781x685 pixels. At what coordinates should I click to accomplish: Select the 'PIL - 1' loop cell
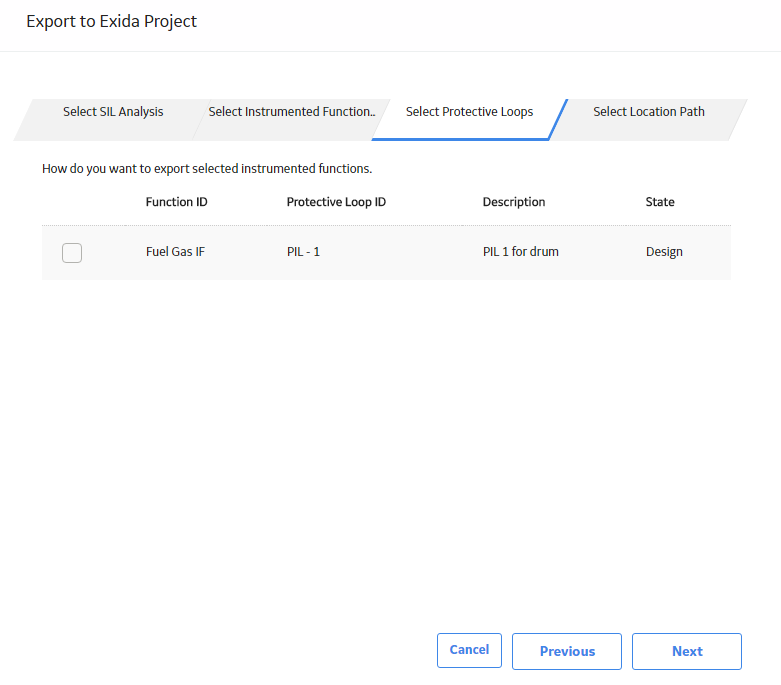pos(303,252)
